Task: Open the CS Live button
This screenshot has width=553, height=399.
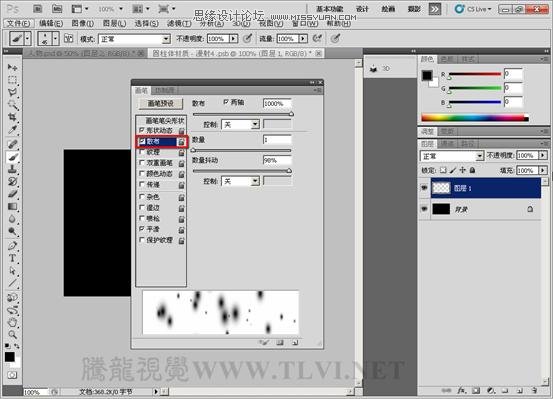Action: tap(473, 9)
